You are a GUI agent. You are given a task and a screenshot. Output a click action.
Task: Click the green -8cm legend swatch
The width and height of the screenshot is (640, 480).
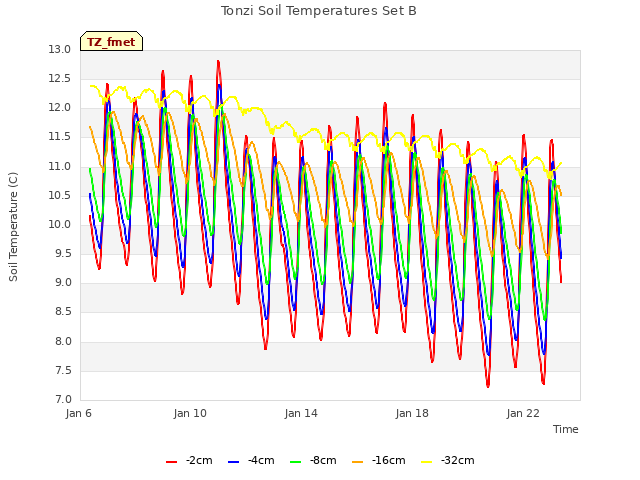[296, 462]
